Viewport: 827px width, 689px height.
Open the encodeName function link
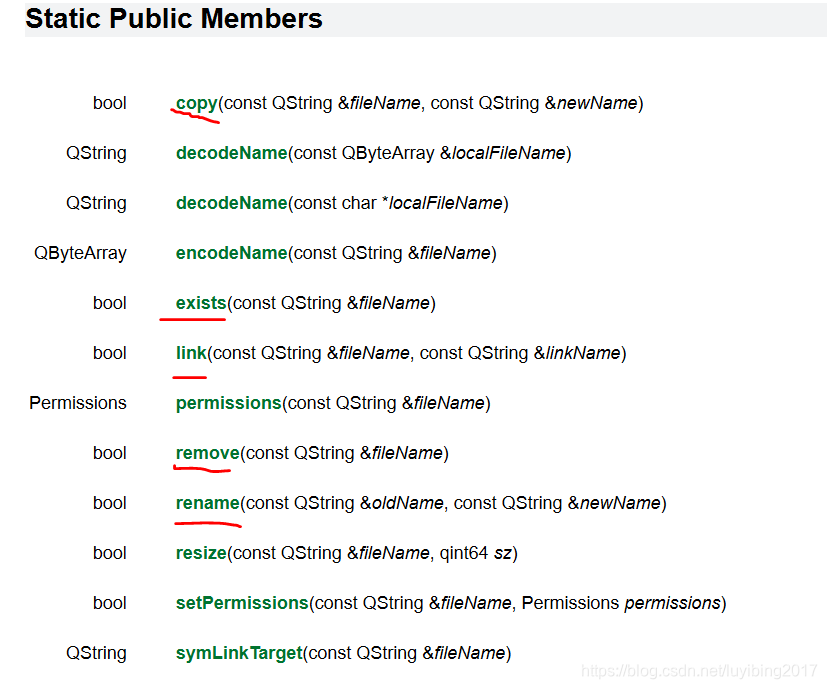[231, 253]
